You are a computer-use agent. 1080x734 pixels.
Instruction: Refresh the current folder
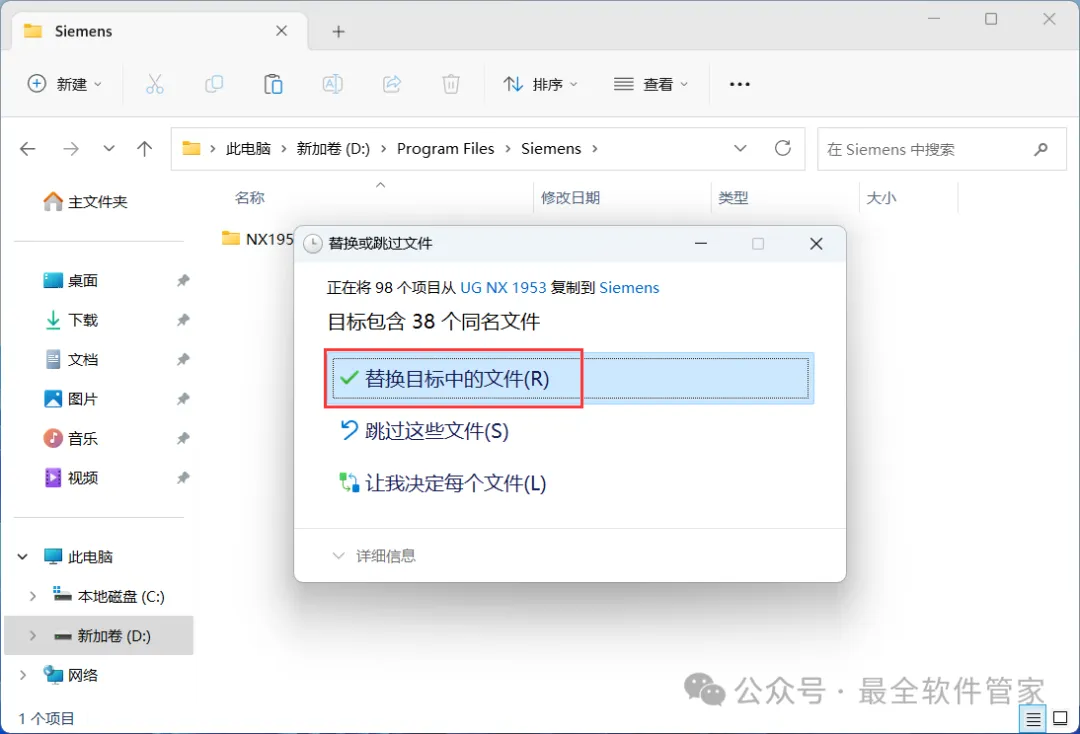[782, 149]
